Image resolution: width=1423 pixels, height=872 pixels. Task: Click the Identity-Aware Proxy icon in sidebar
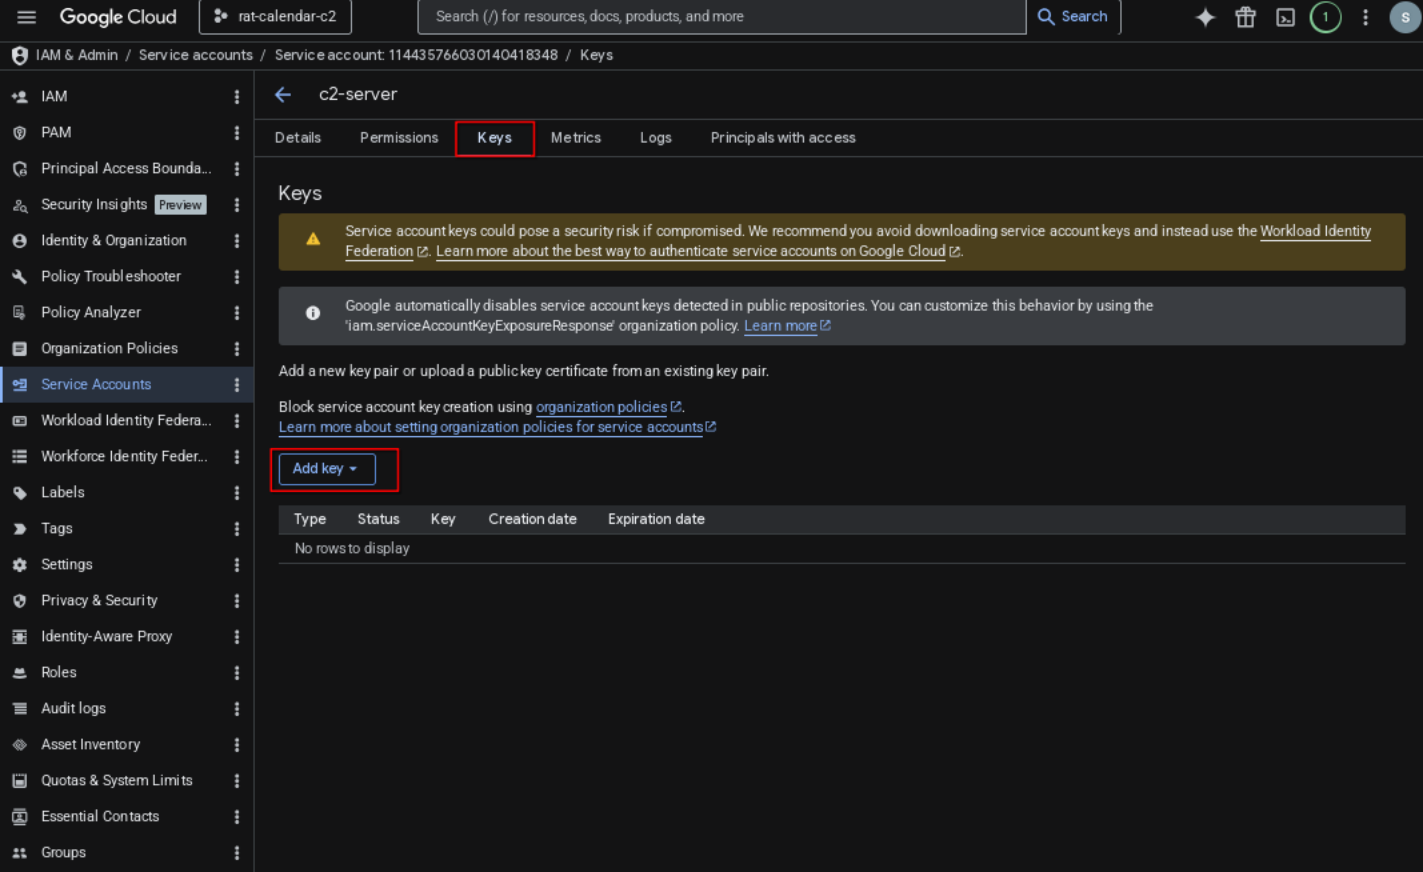[x=19, y=637]
